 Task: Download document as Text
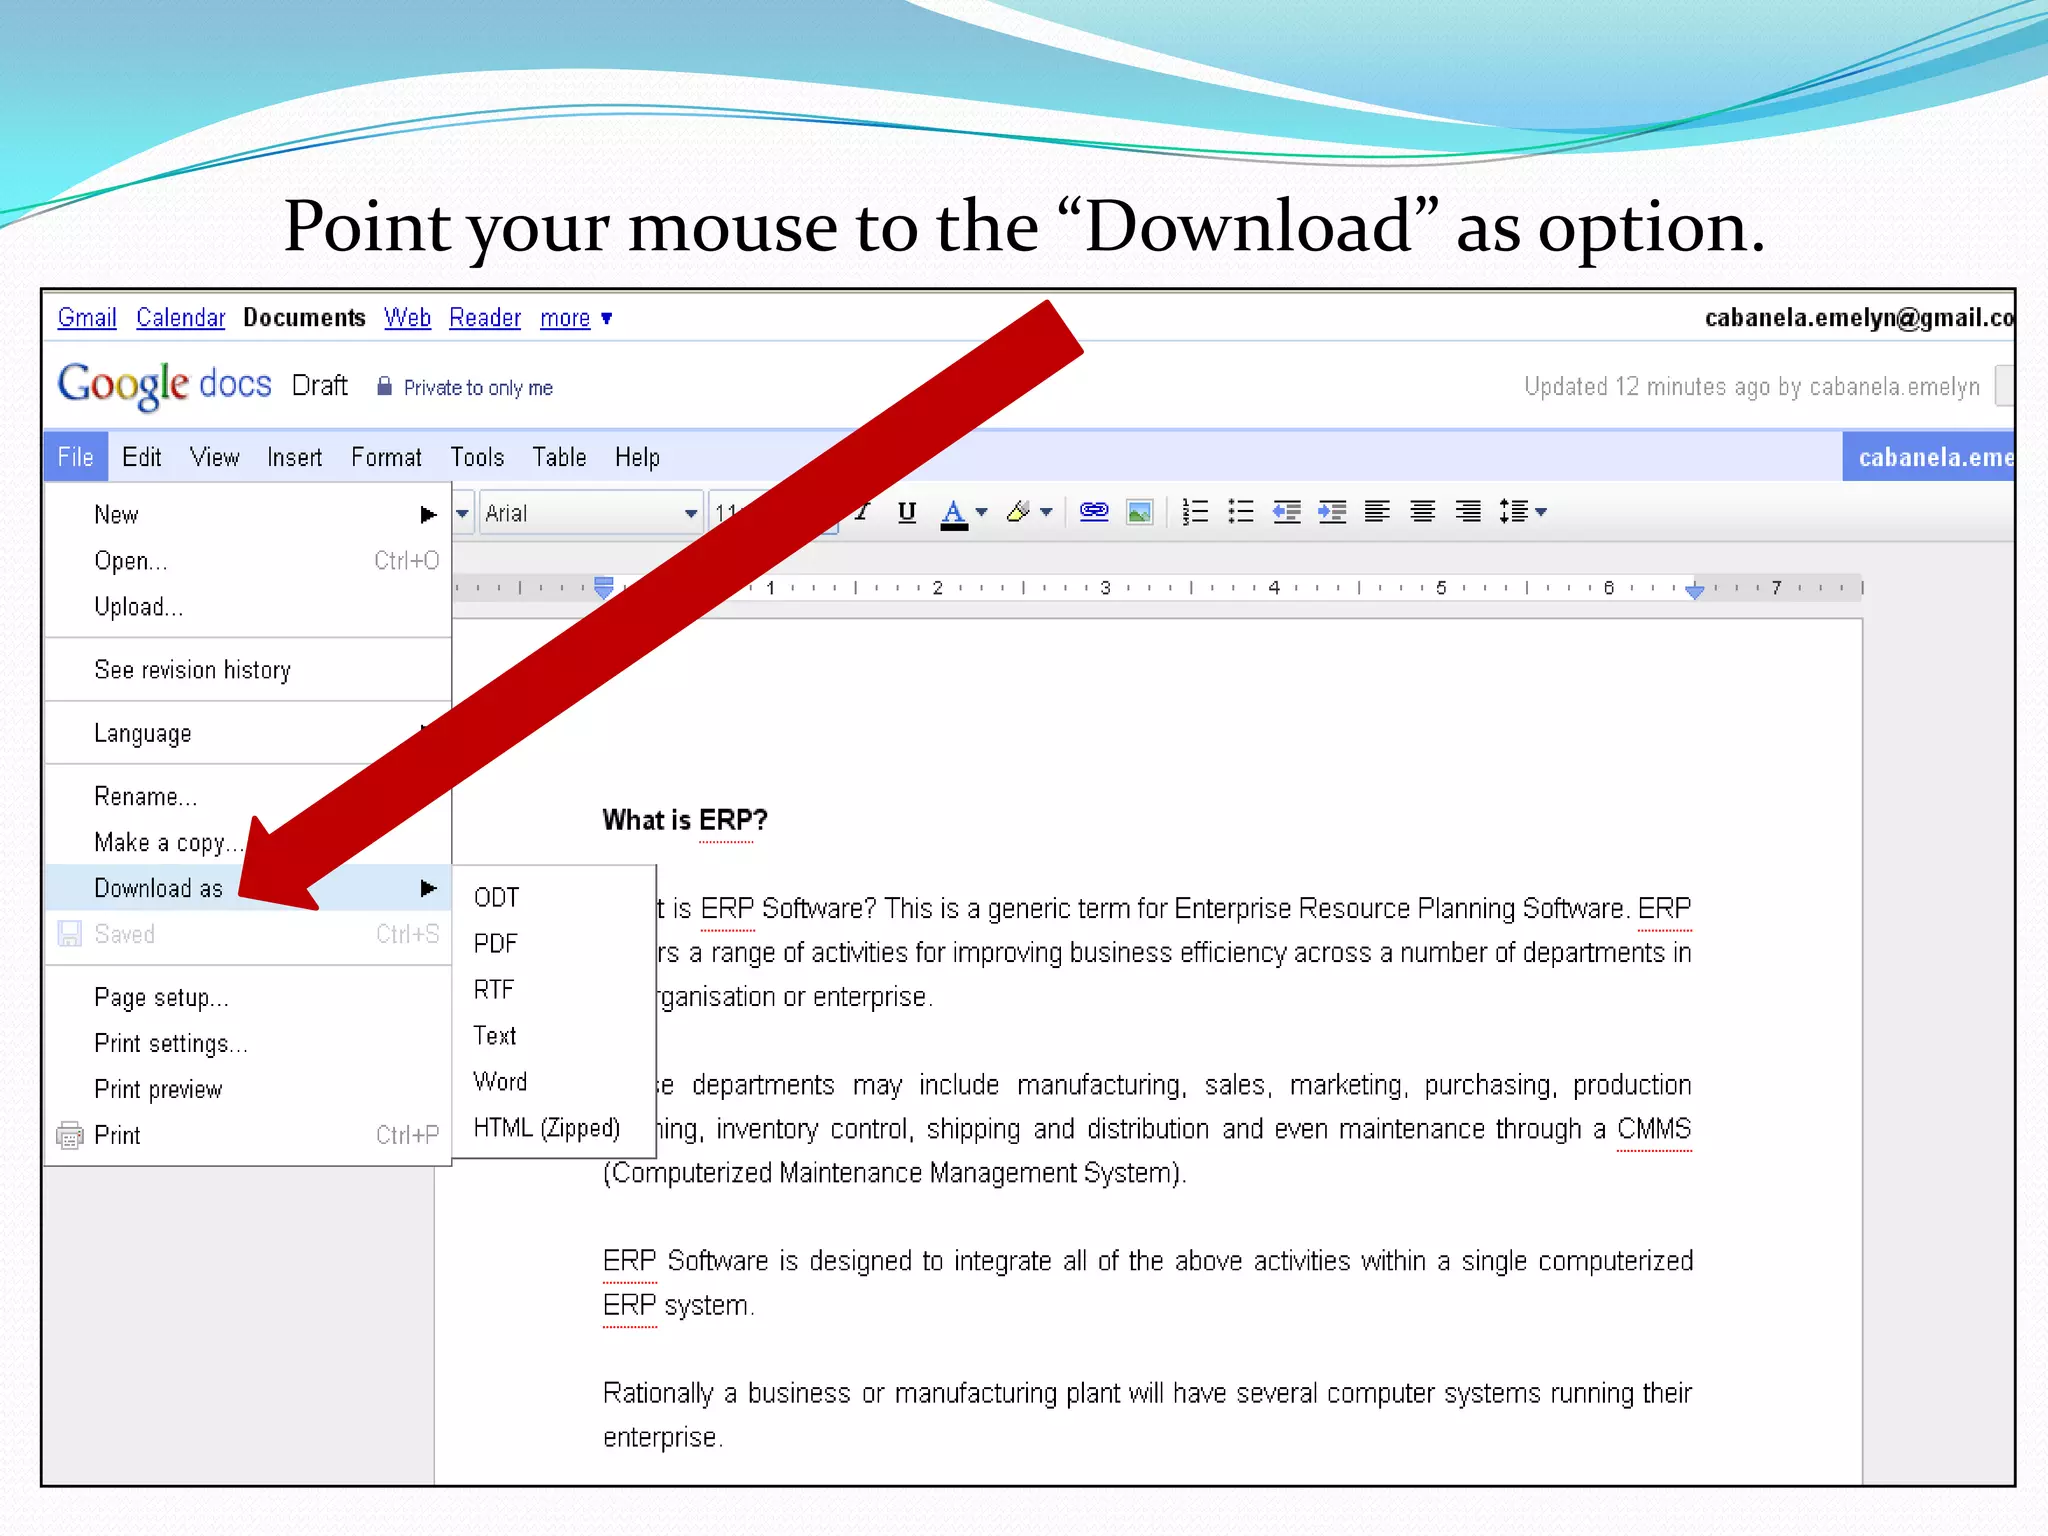tap(554, 1035)
